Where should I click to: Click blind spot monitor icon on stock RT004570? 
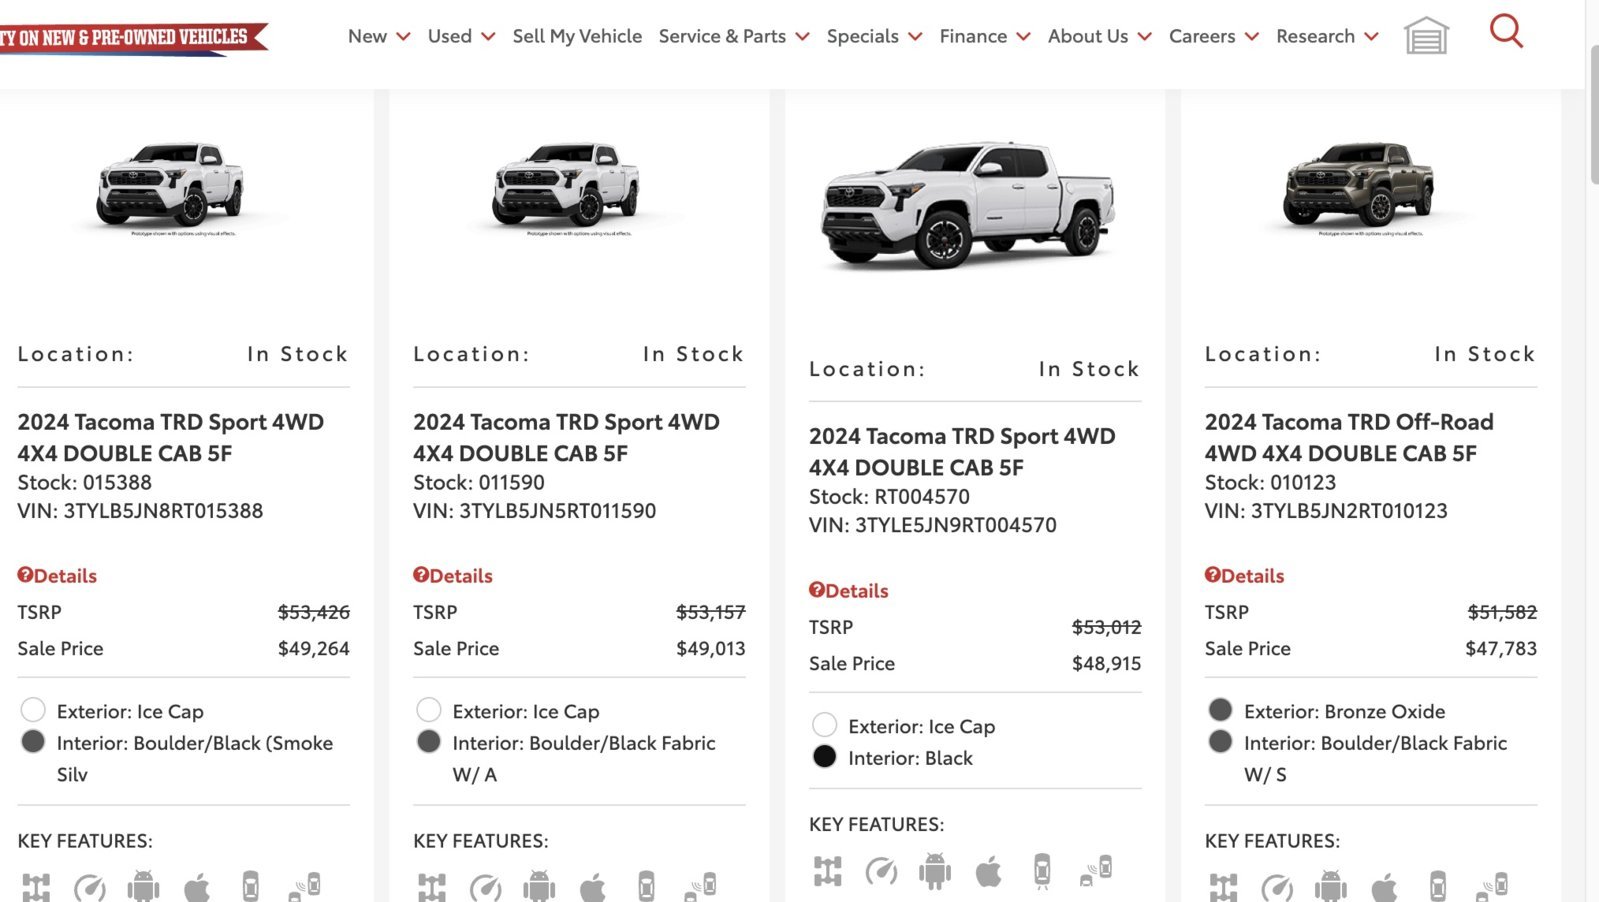1096,870
